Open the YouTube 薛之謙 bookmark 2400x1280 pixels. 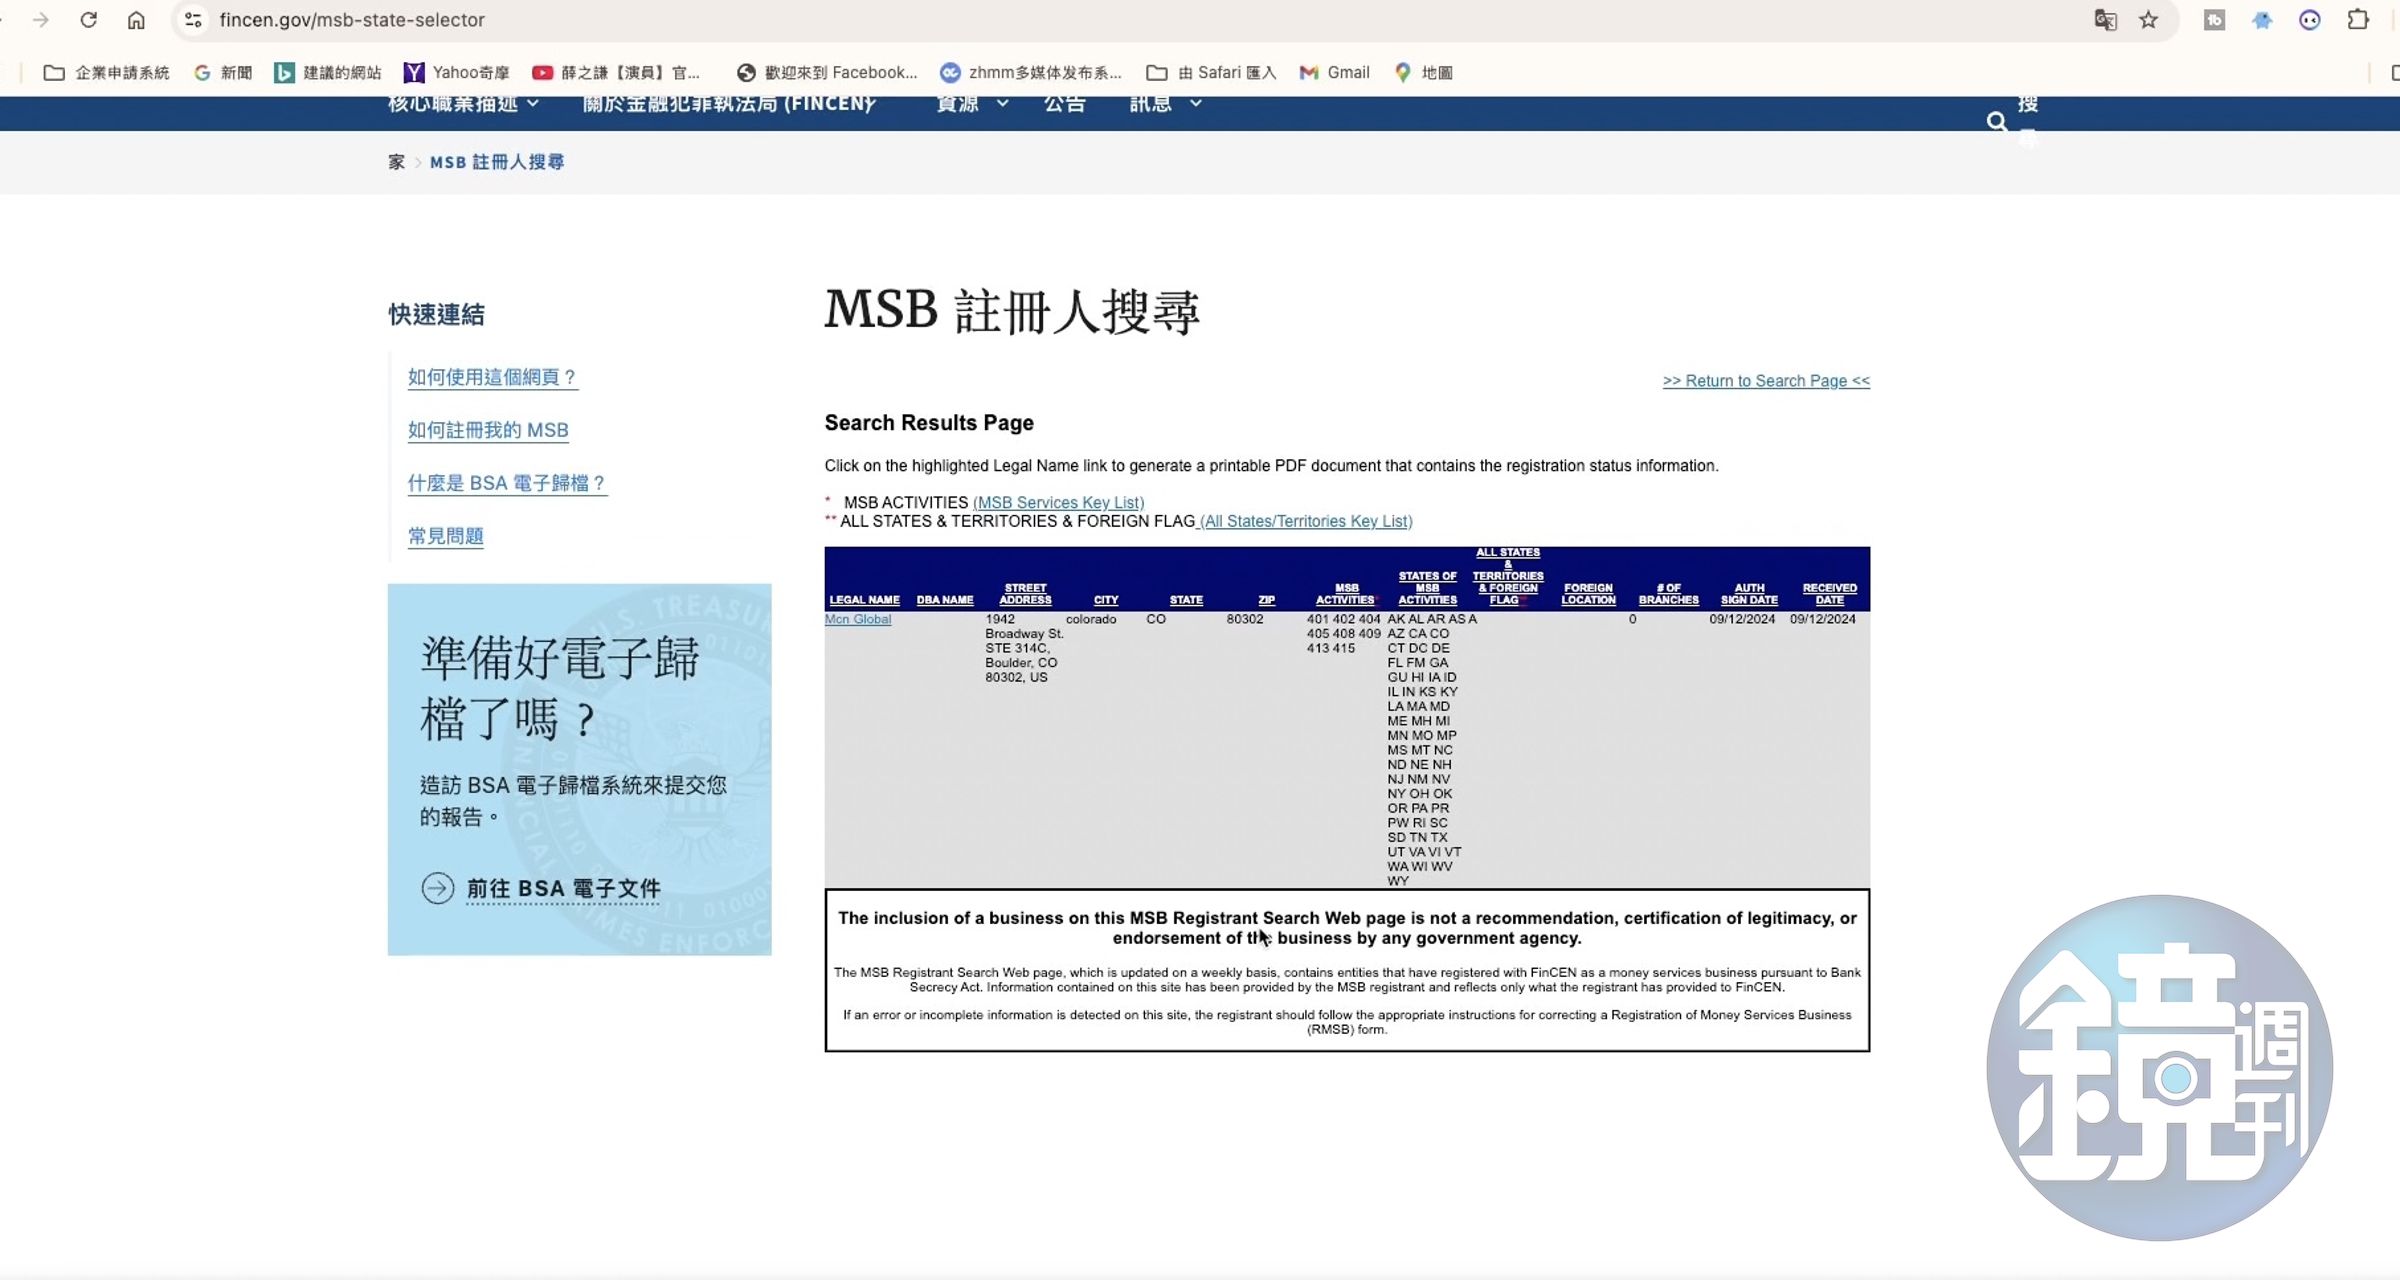[x=616, y=73]
